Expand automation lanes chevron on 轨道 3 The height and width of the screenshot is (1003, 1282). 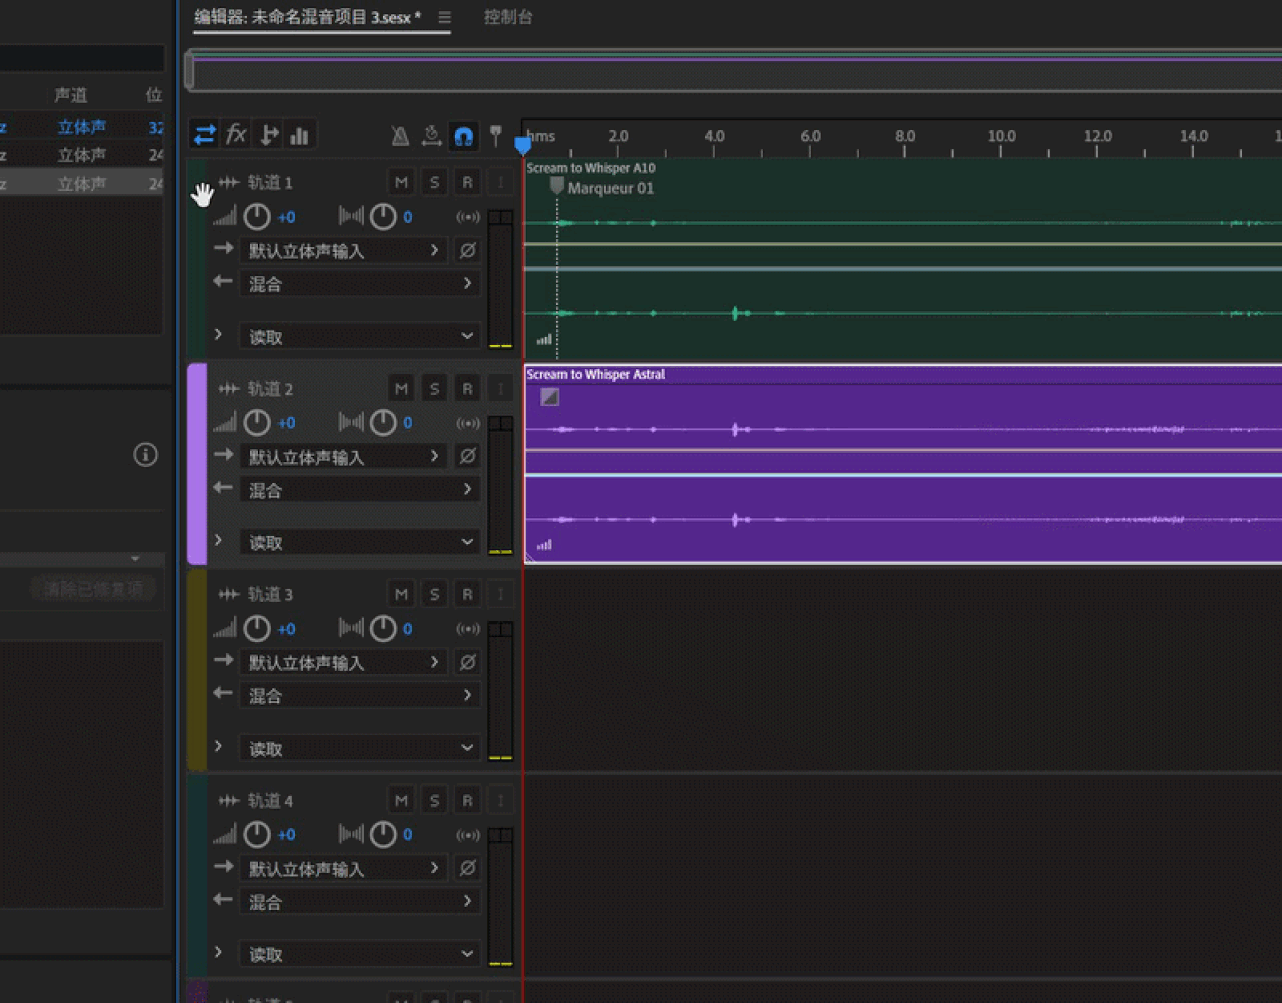(219, 747)
